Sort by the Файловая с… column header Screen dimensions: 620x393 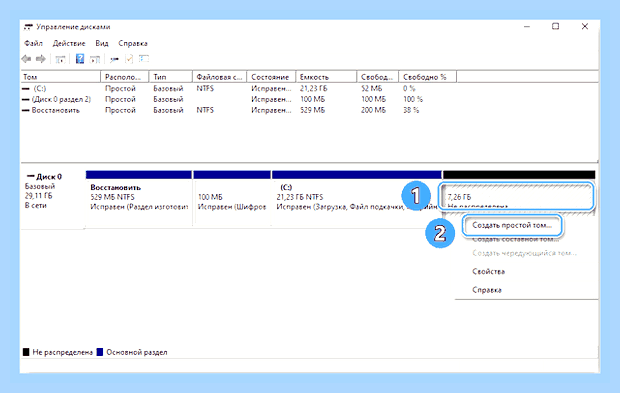pos(219,77)
